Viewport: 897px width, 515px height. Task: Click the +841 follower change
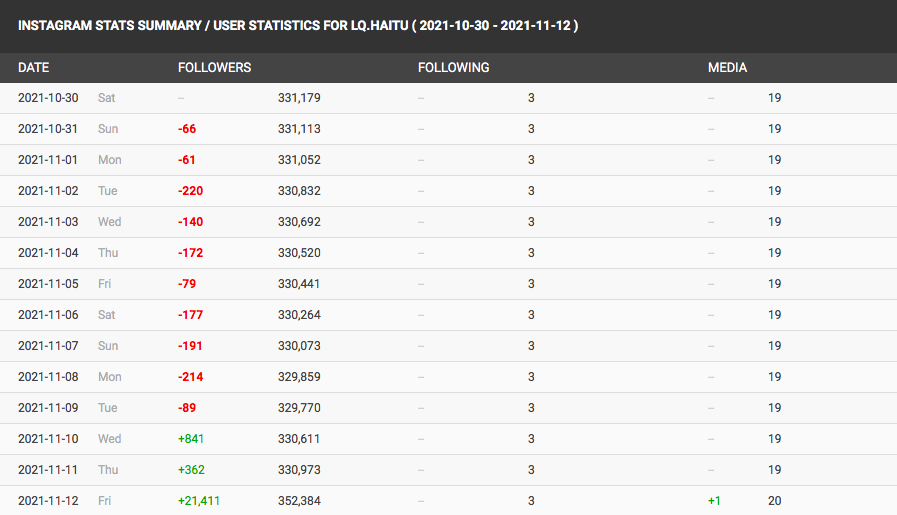(191, 439)
